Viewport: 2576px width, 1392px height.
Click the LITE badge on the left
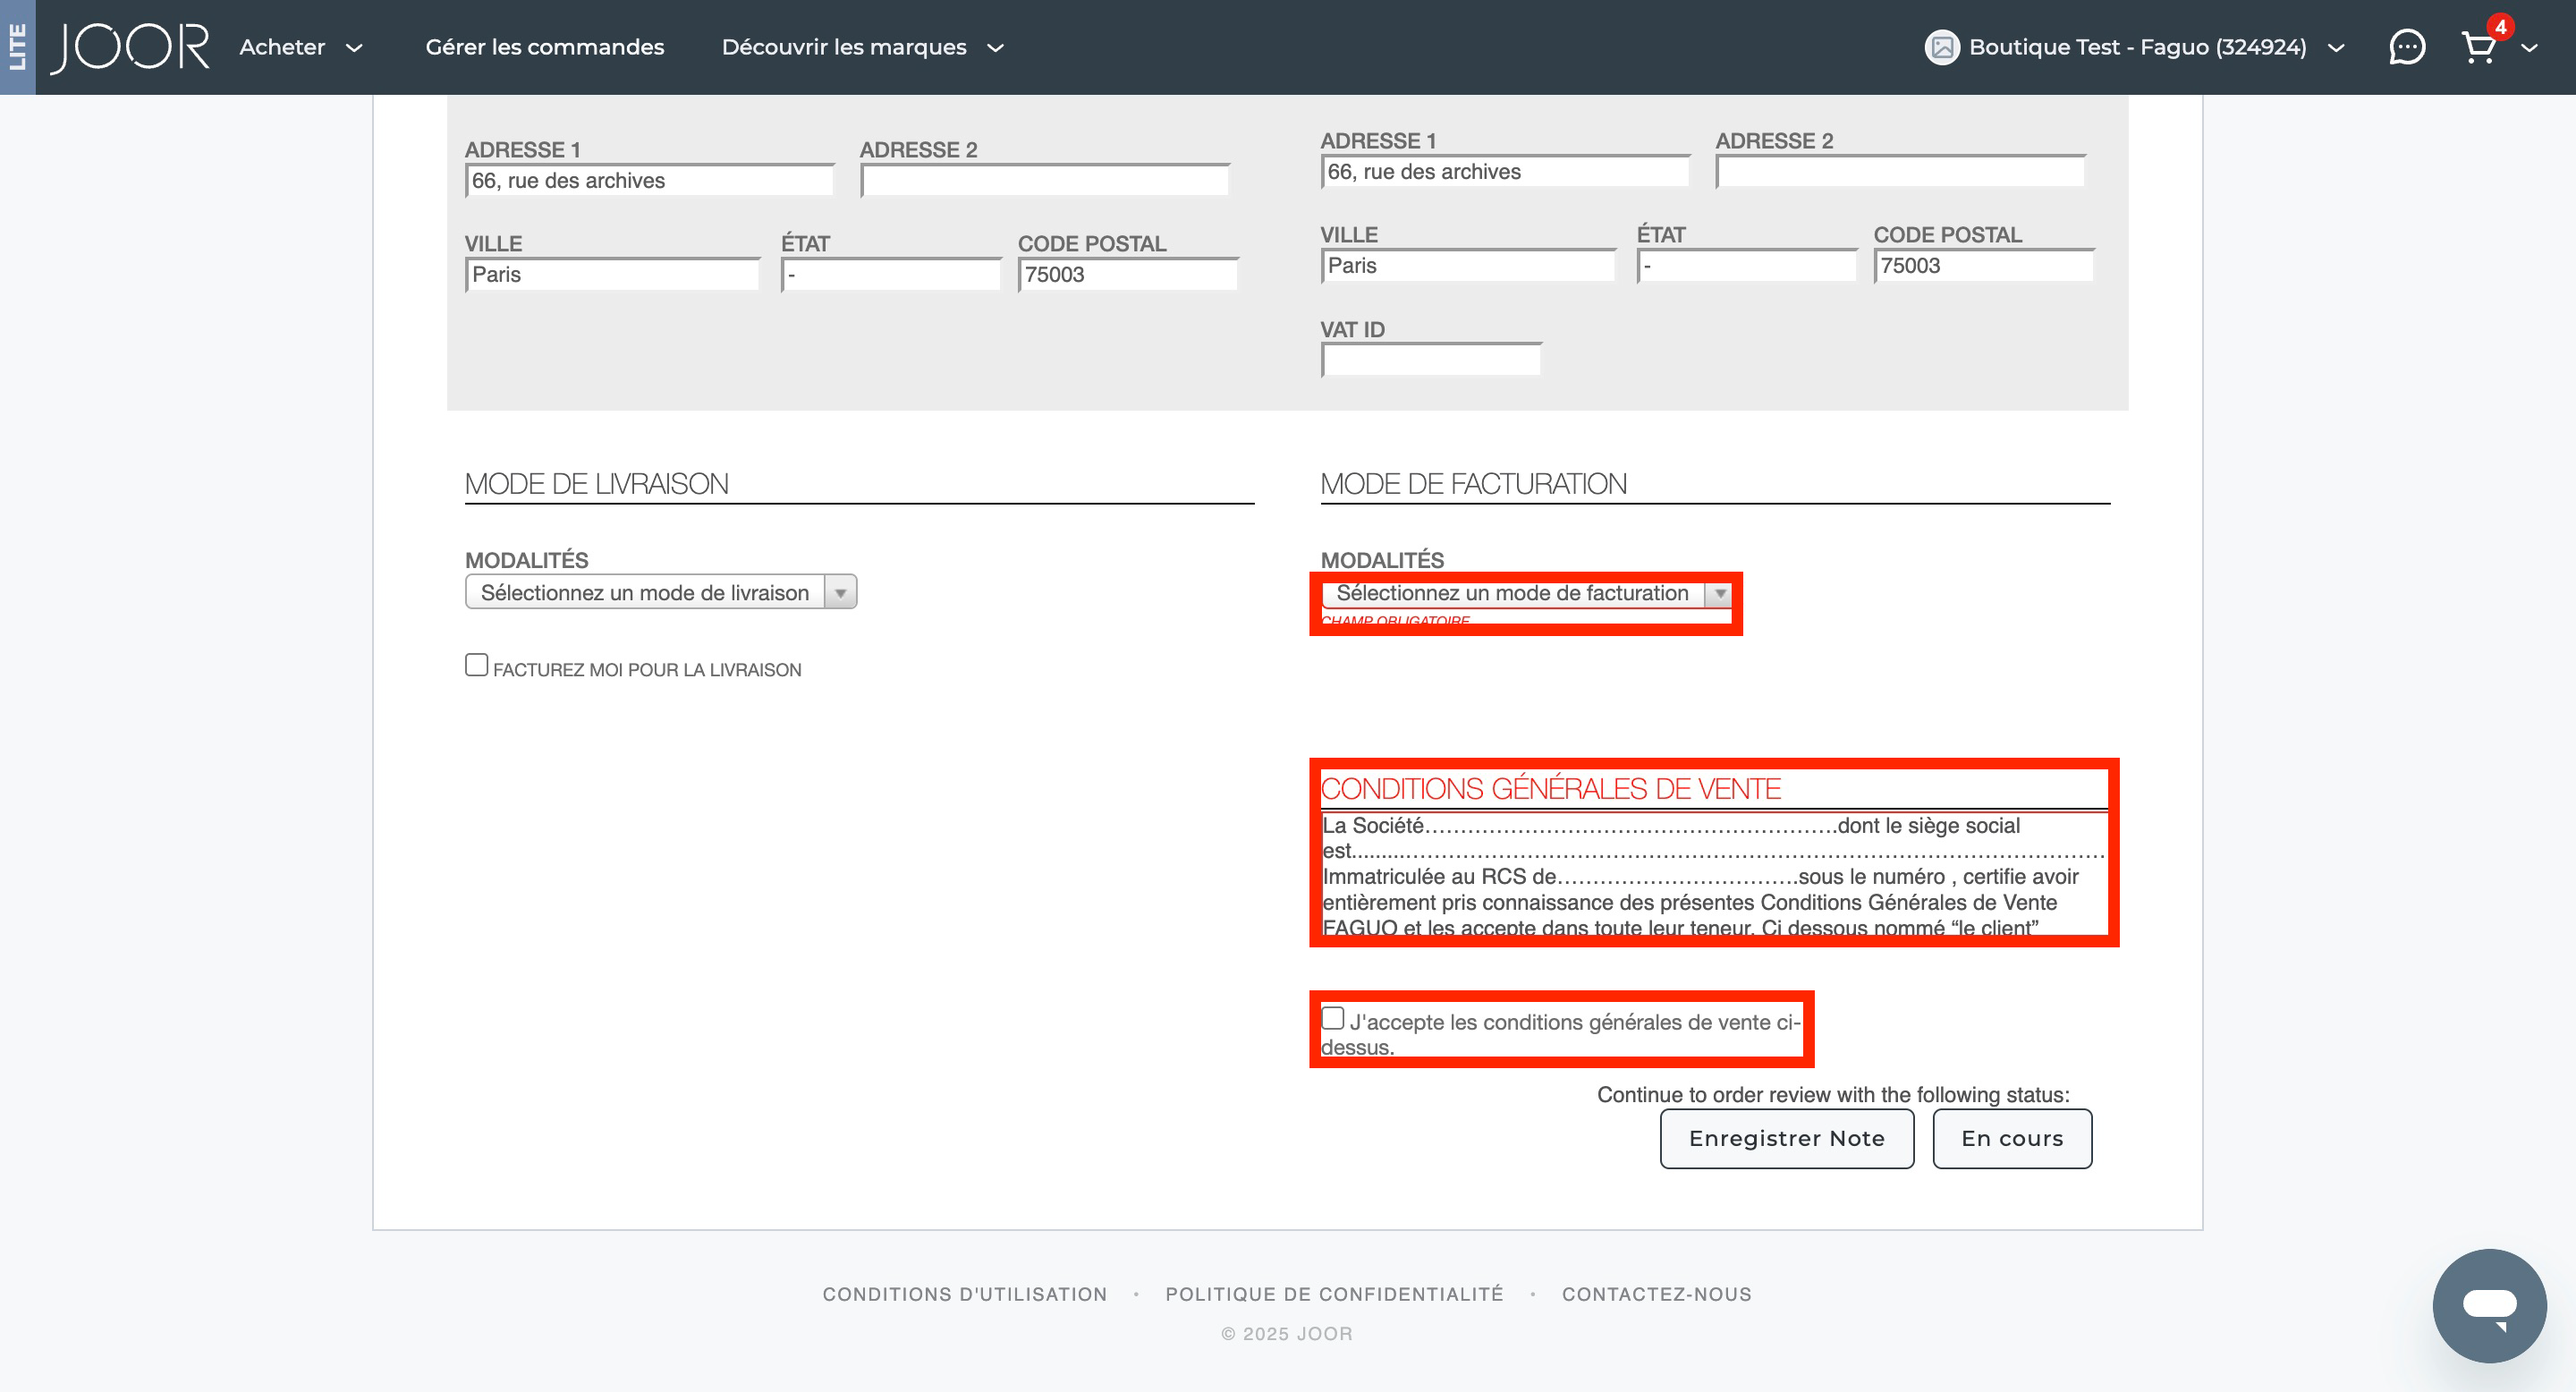17,47
